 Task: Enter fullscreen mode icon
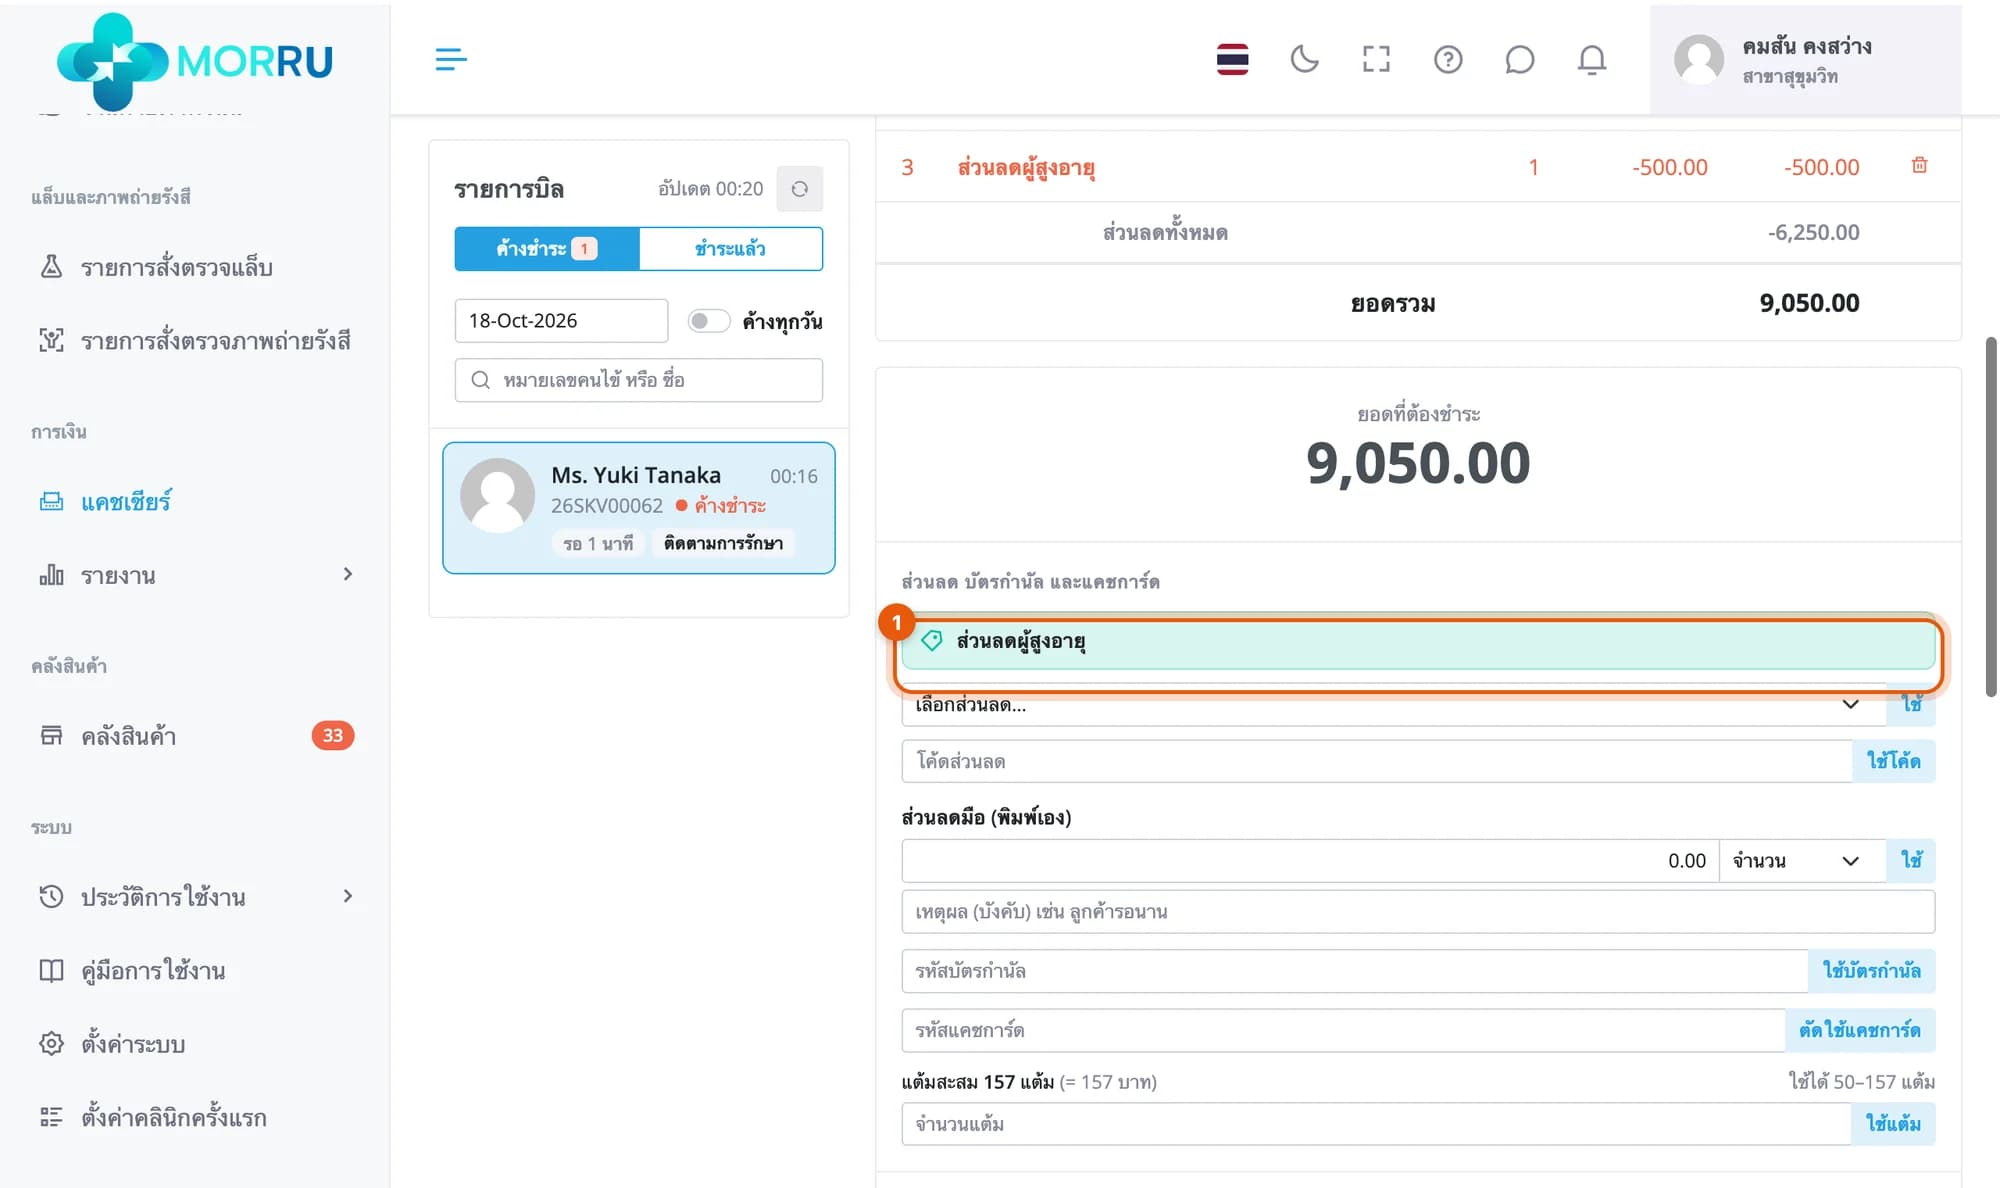(x=1376, y=59)
